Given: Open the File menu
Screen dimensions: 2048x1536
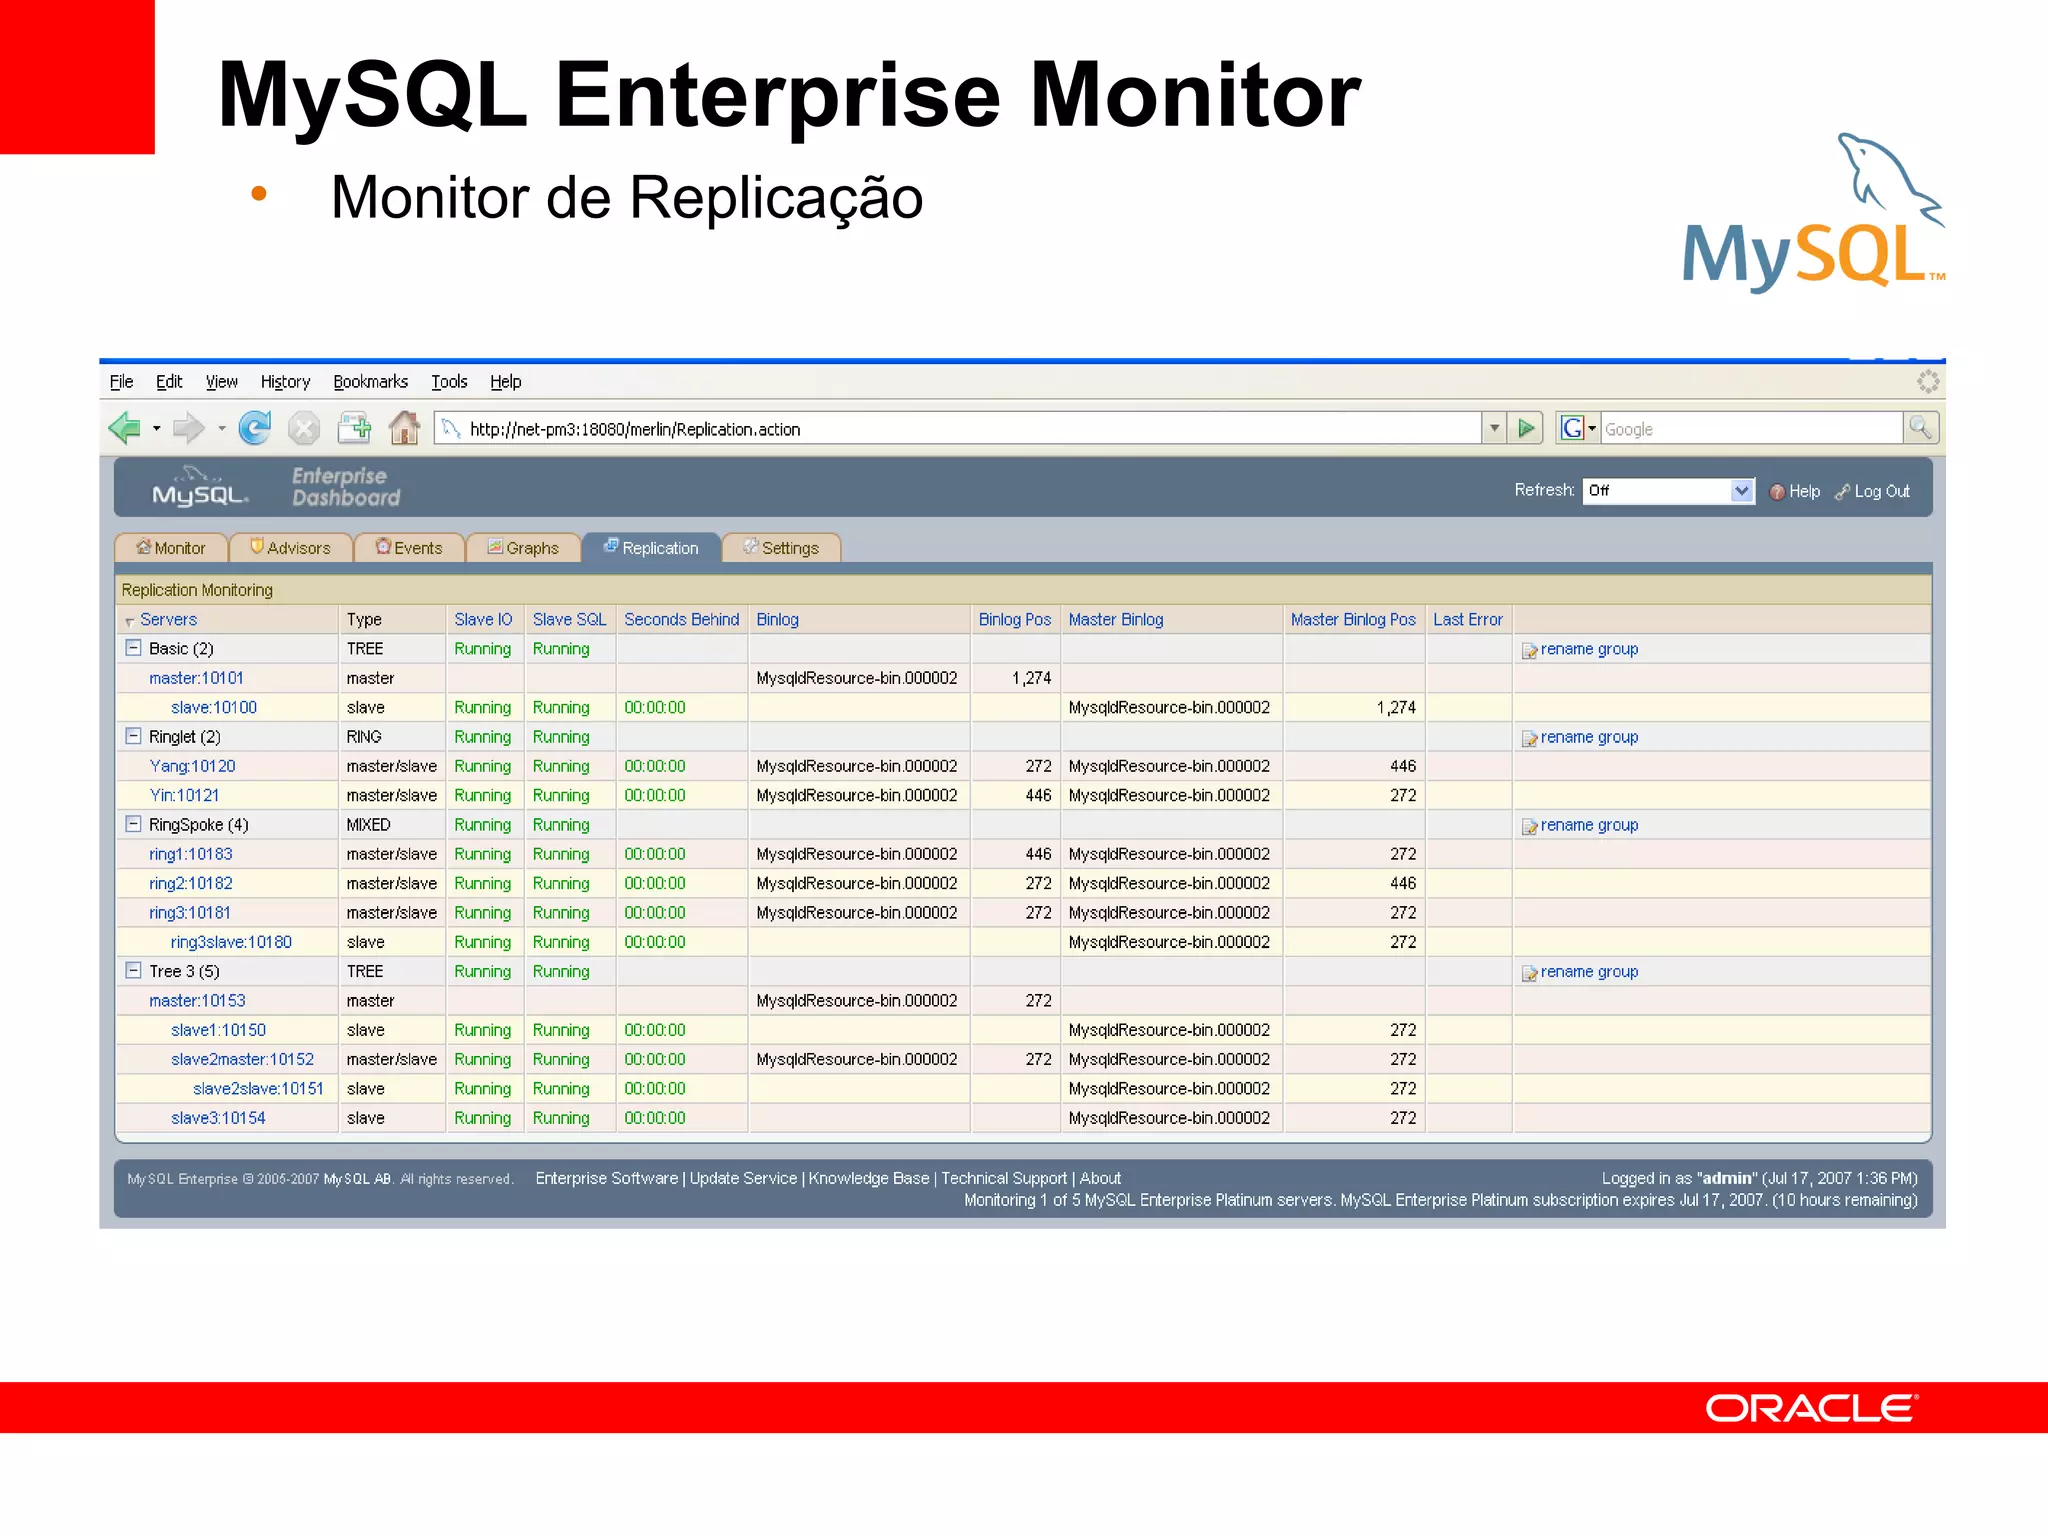Looking at the screenshot, I should pos(121,382).
